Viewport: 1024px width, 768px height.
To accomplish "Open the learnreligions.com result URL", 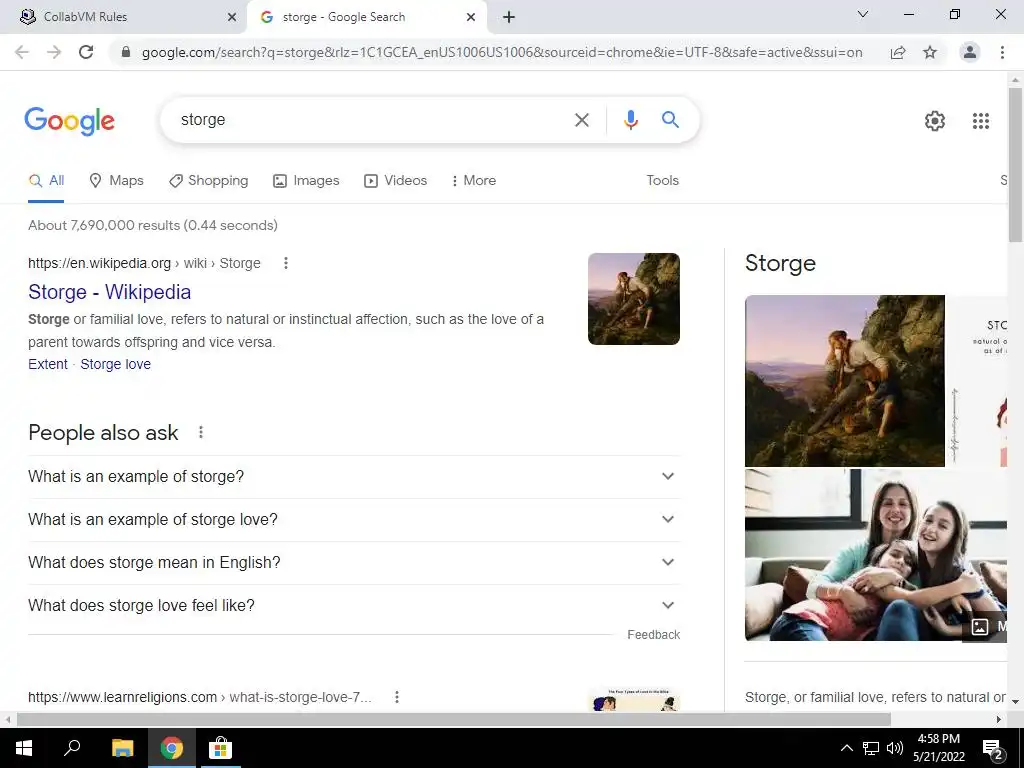I will tap(200, 697).
